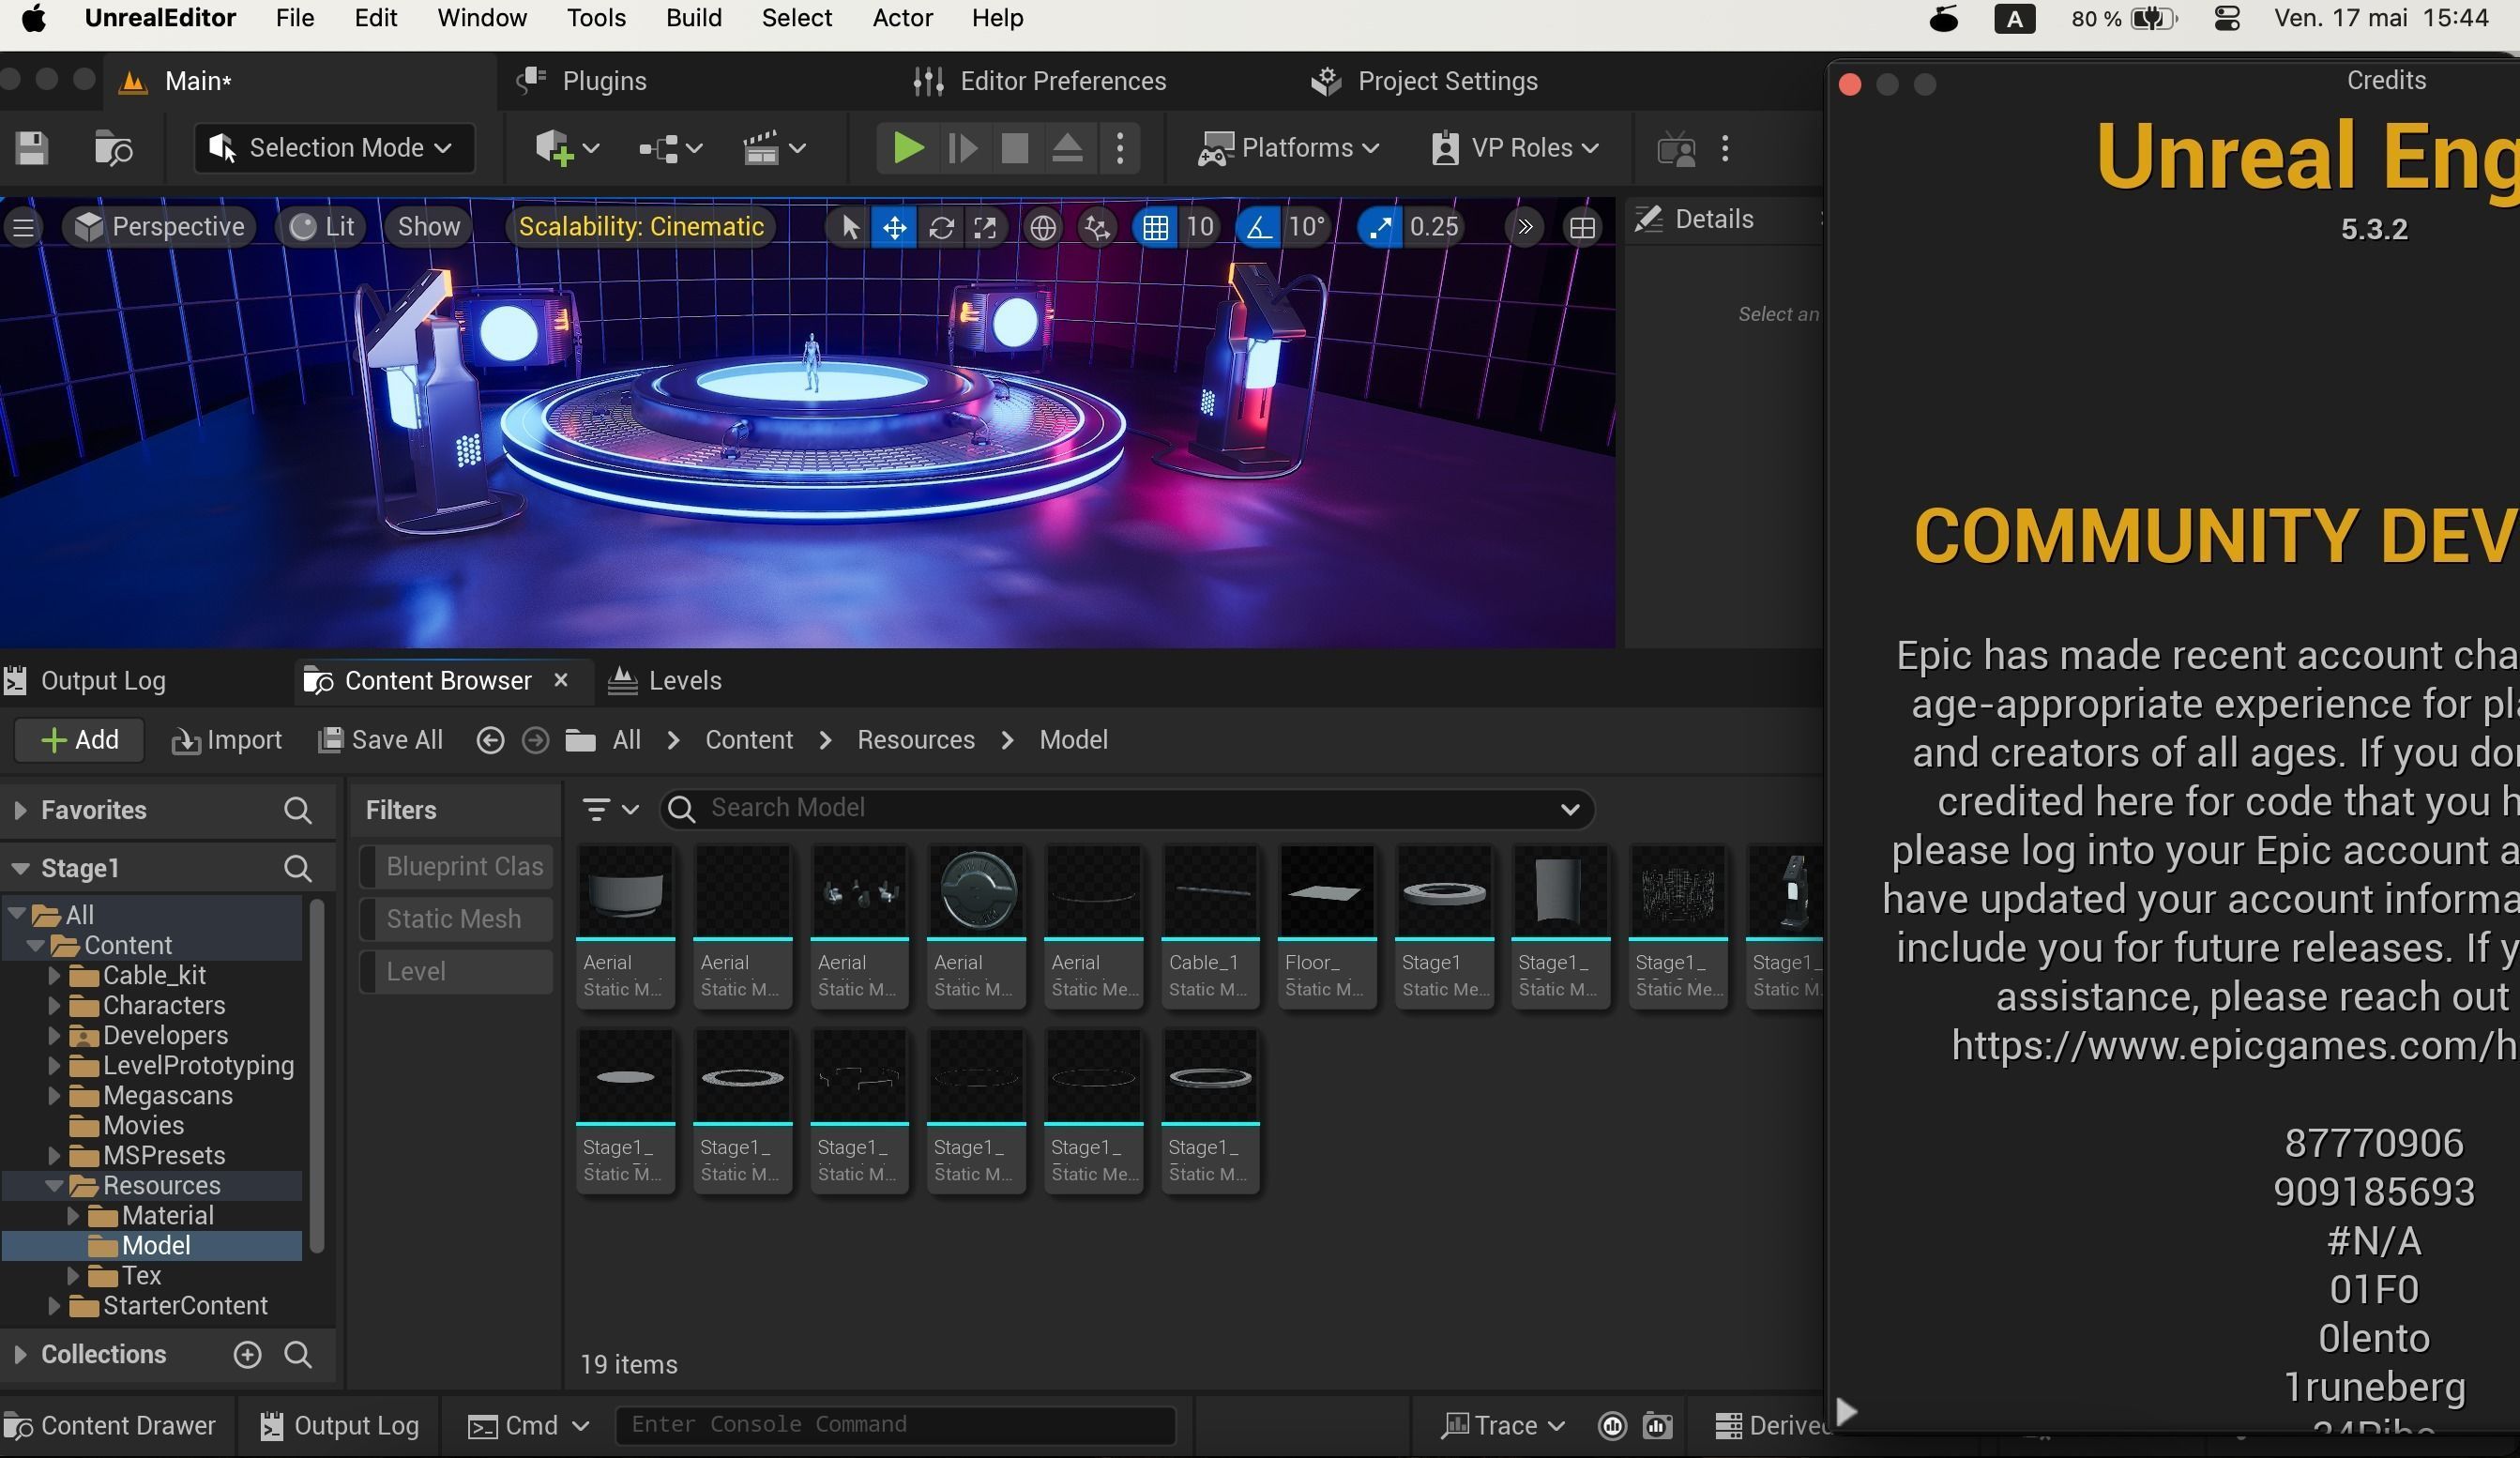Open play mode options three-dot menu
2520x1458 pixels.
[1120, 148]
